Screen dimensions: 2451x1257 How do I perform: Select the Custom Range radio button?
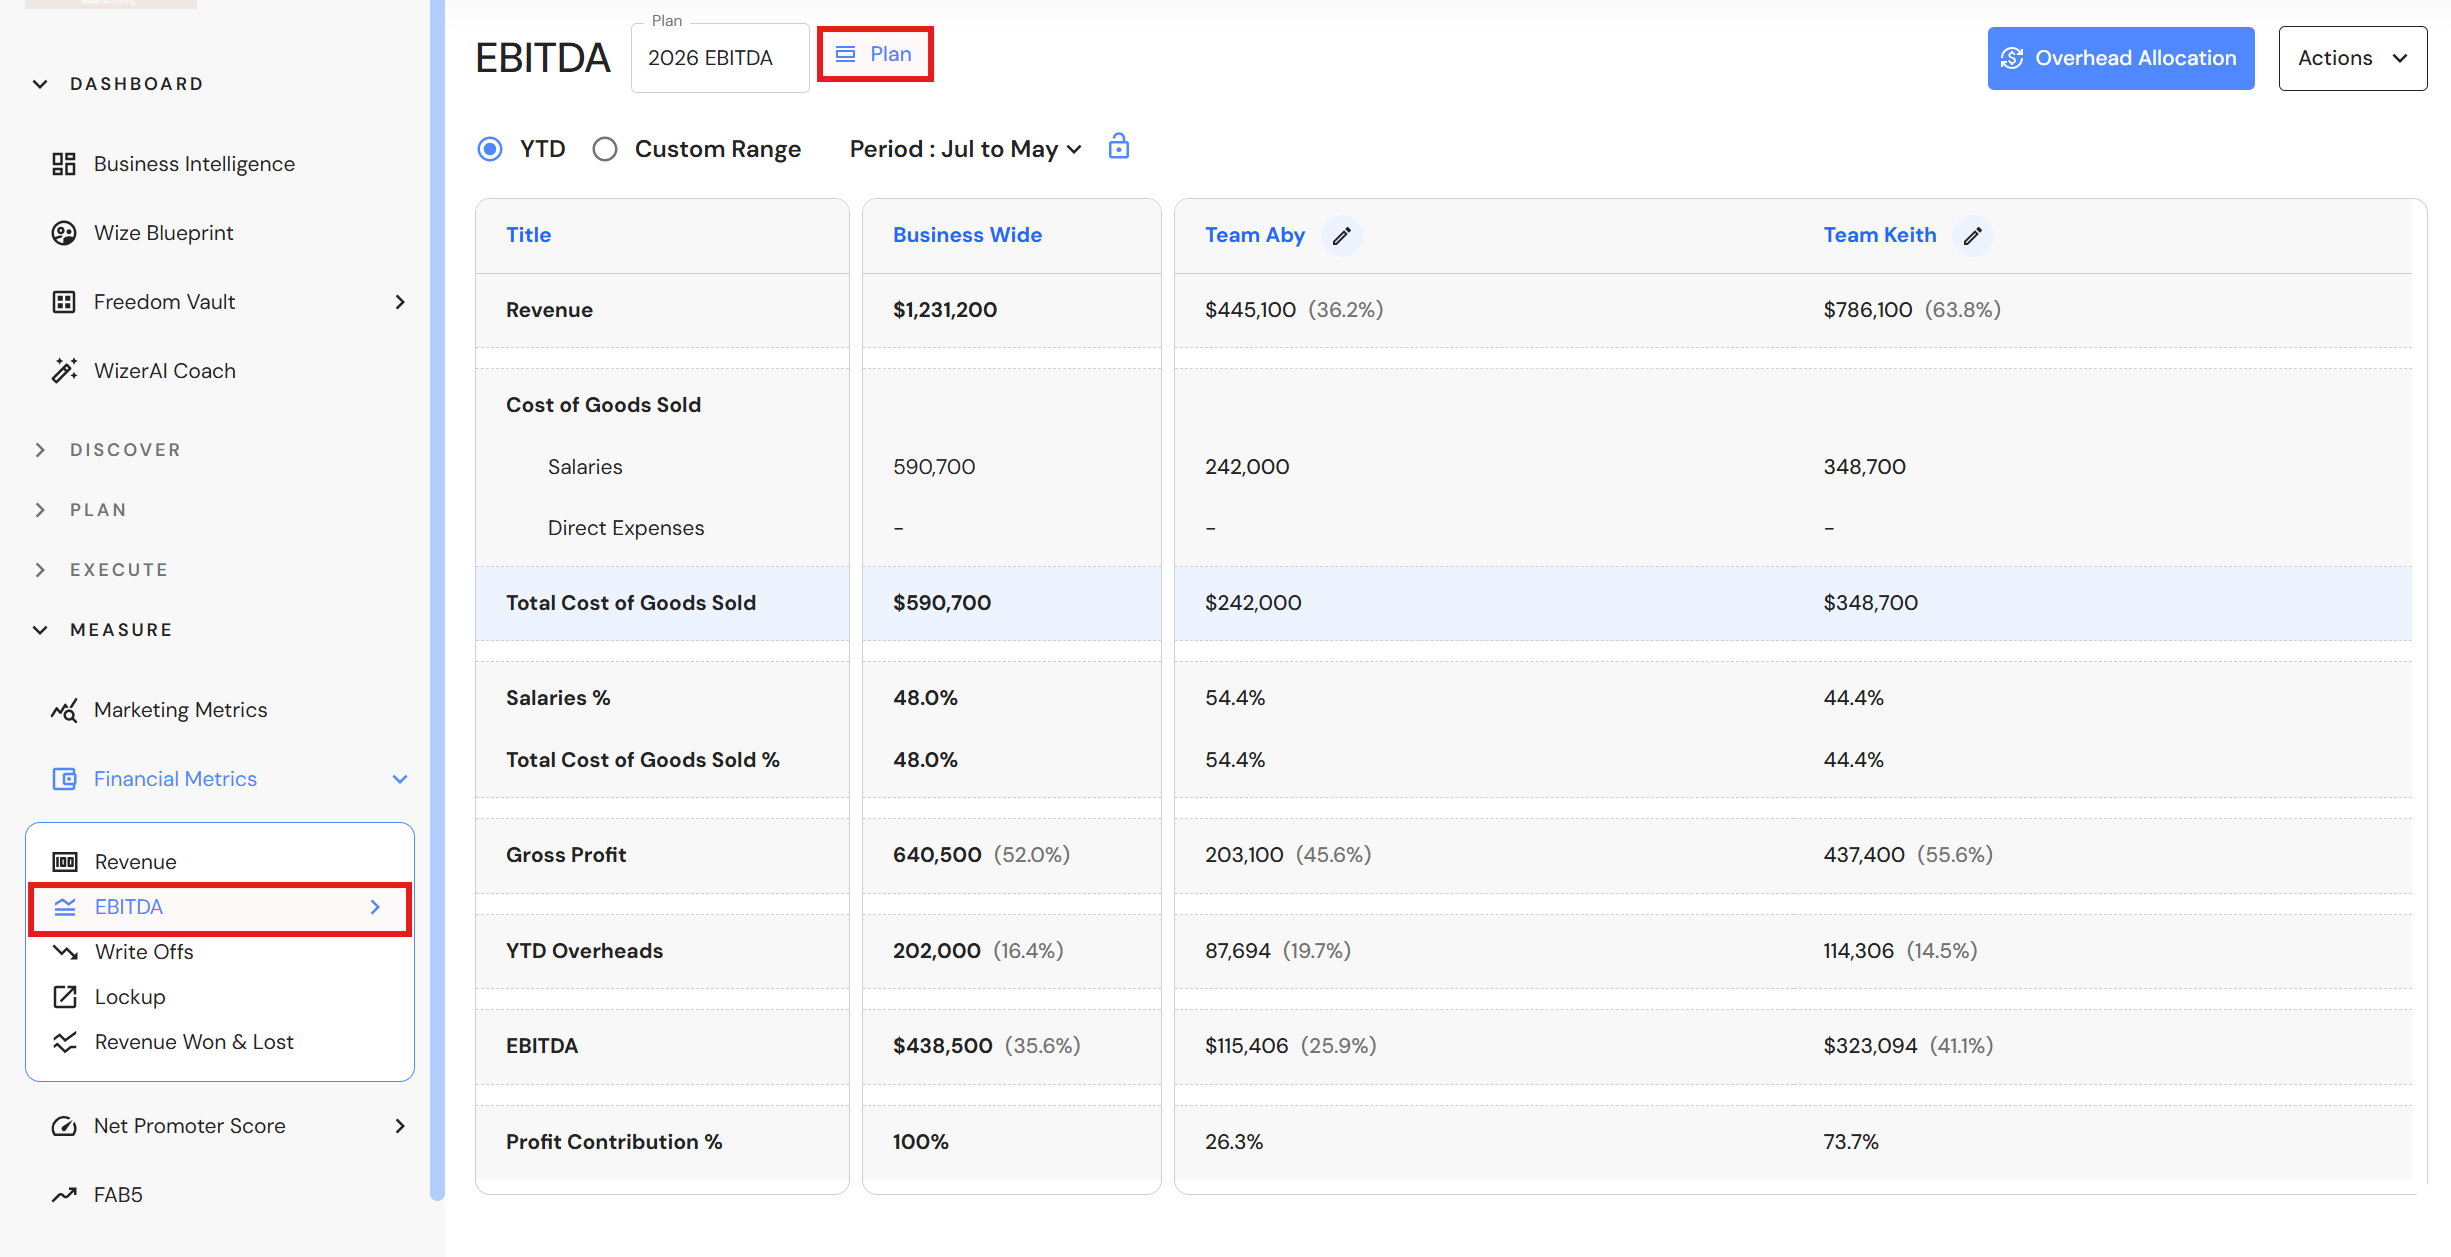[x=605, y=149]
